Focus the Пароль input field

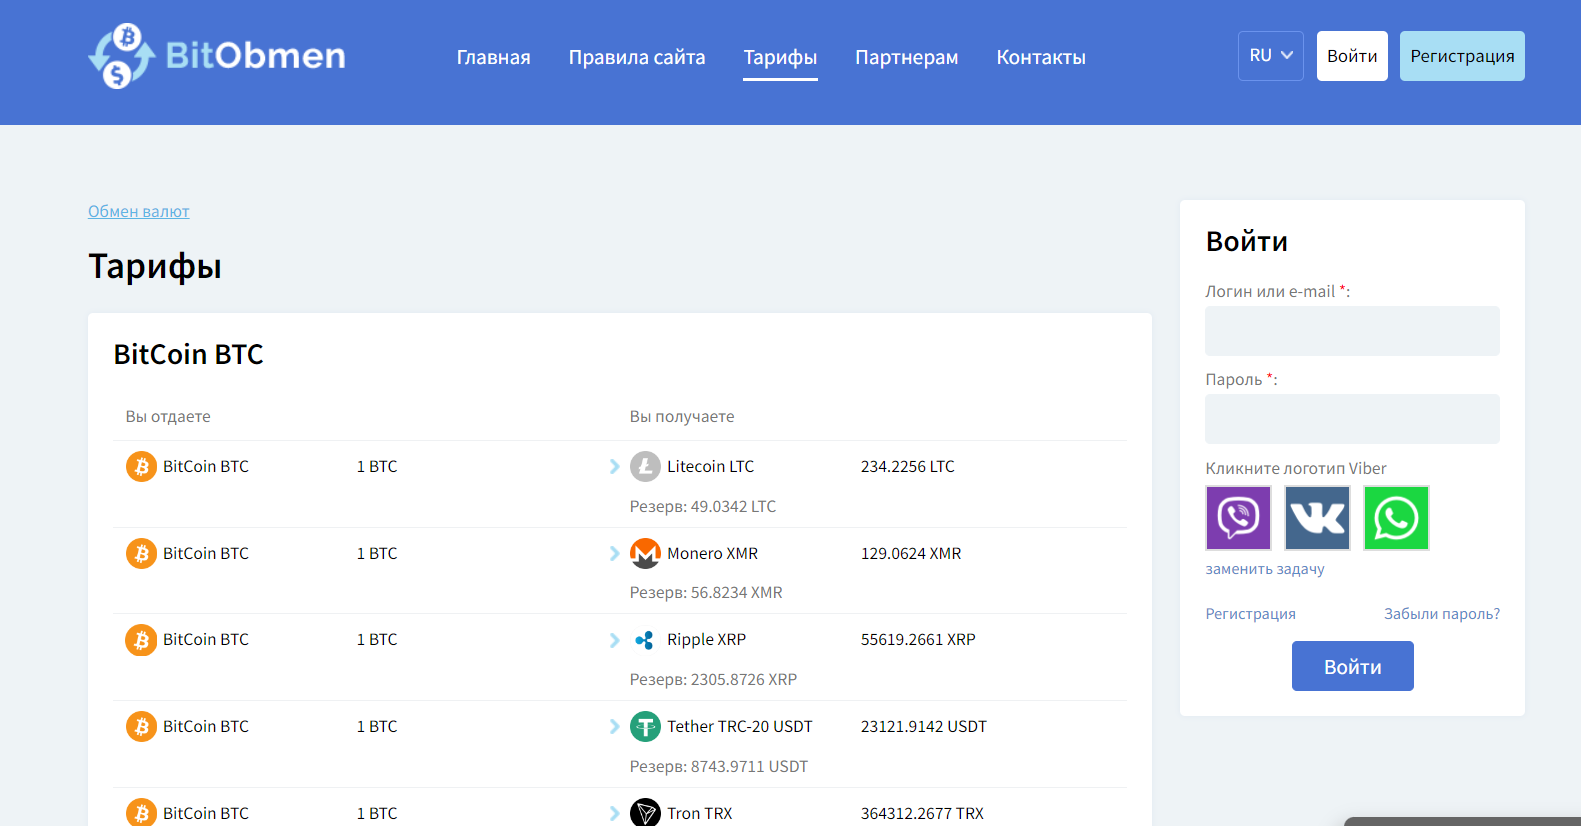coord(1352,419)
